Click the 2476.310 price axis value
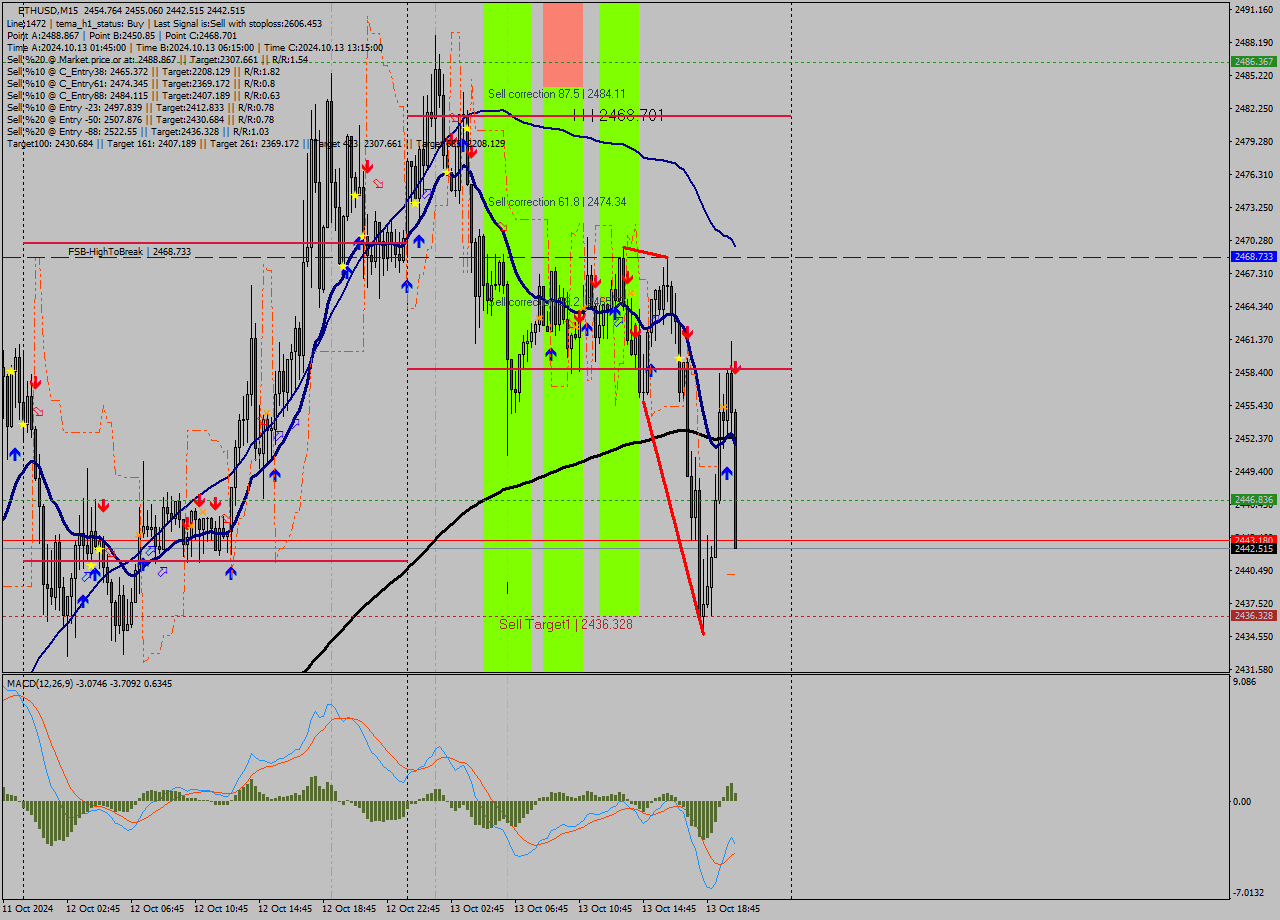 point(1254,175)
